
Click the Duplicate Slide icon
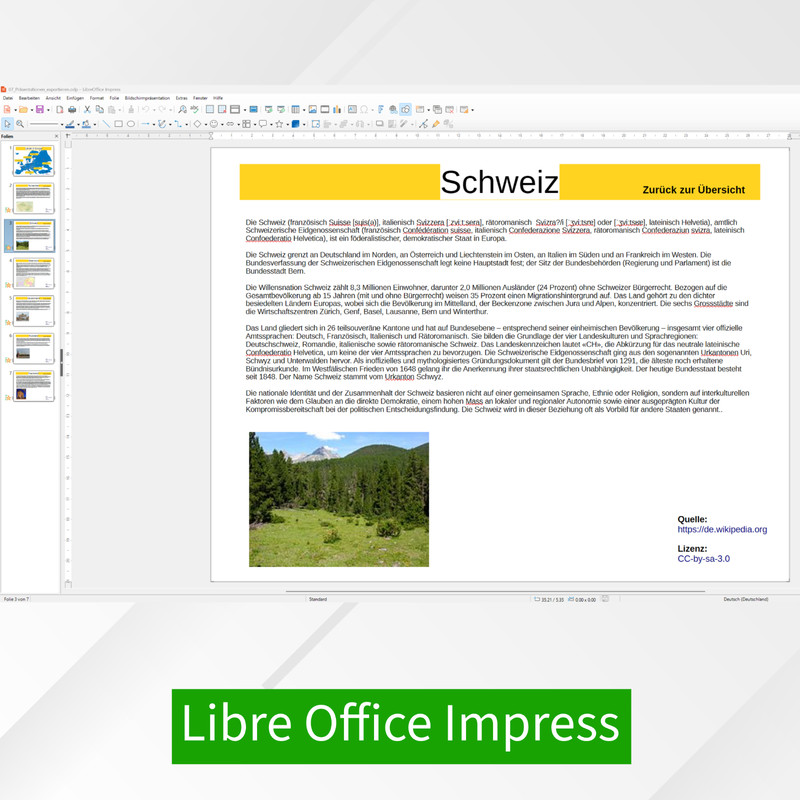[437, 109]
